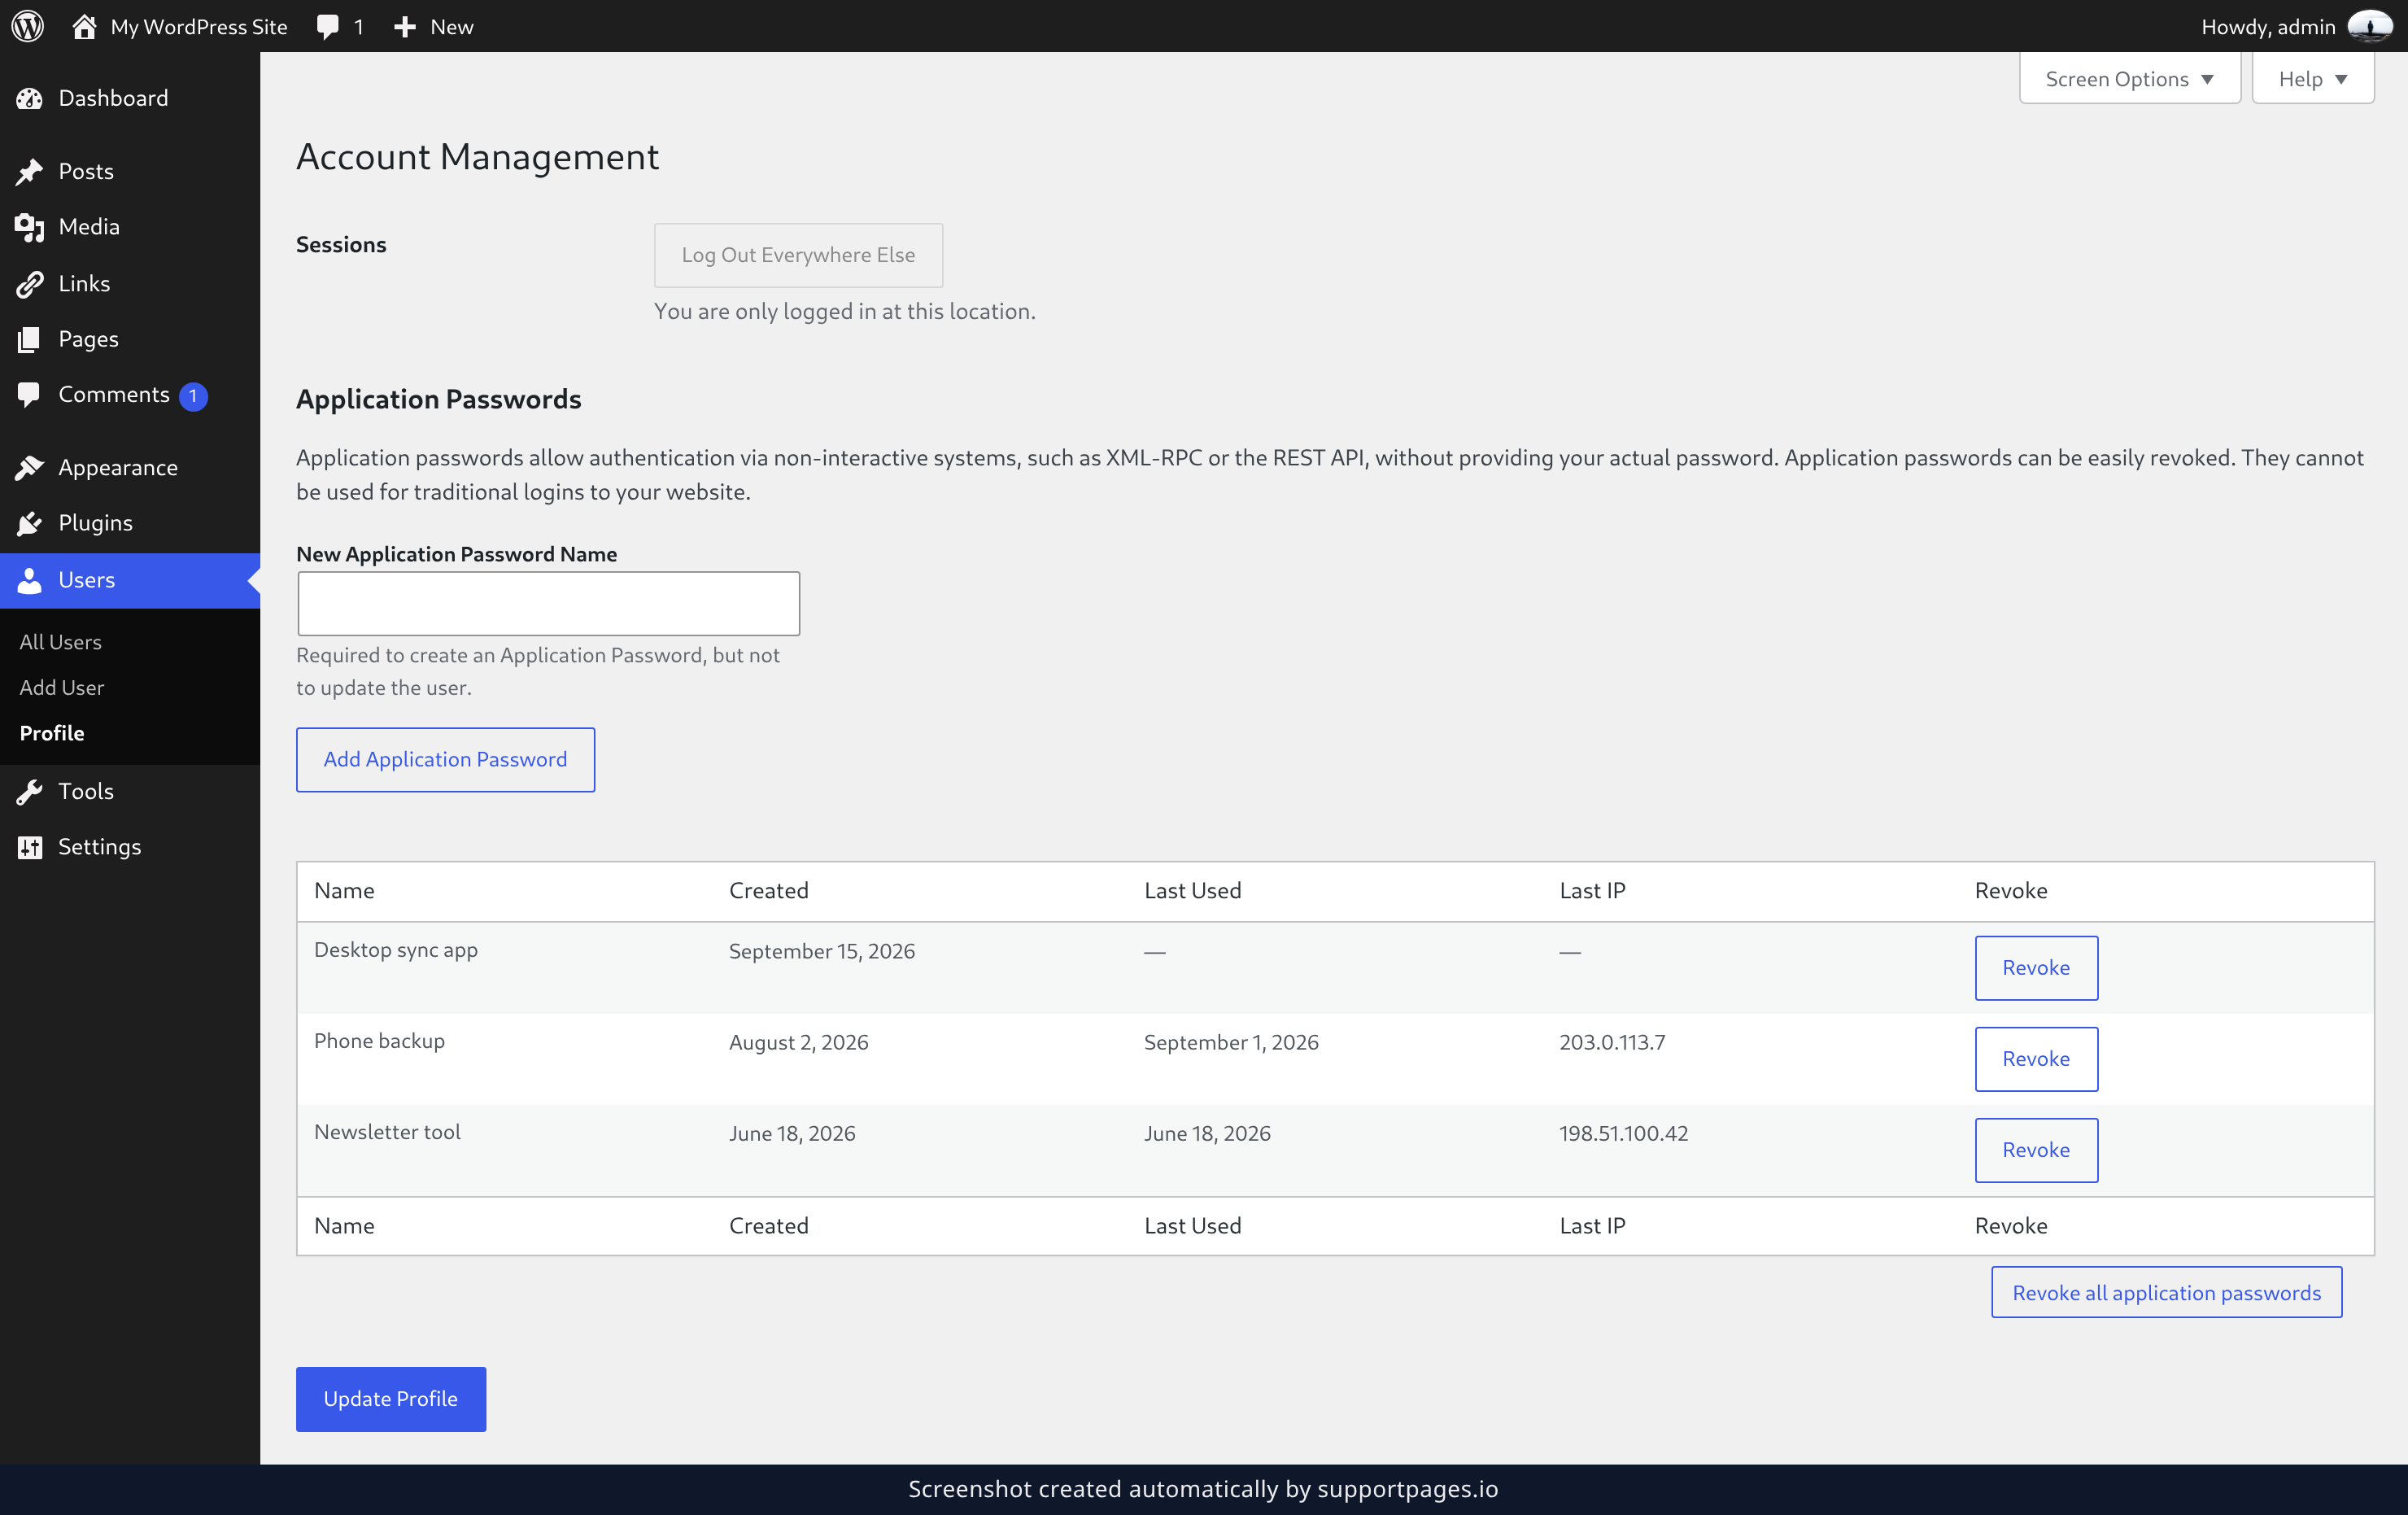Viewport: 2408px width, 1515px height.
Task: Click Add Application Password button
Action: click(445, 759)
